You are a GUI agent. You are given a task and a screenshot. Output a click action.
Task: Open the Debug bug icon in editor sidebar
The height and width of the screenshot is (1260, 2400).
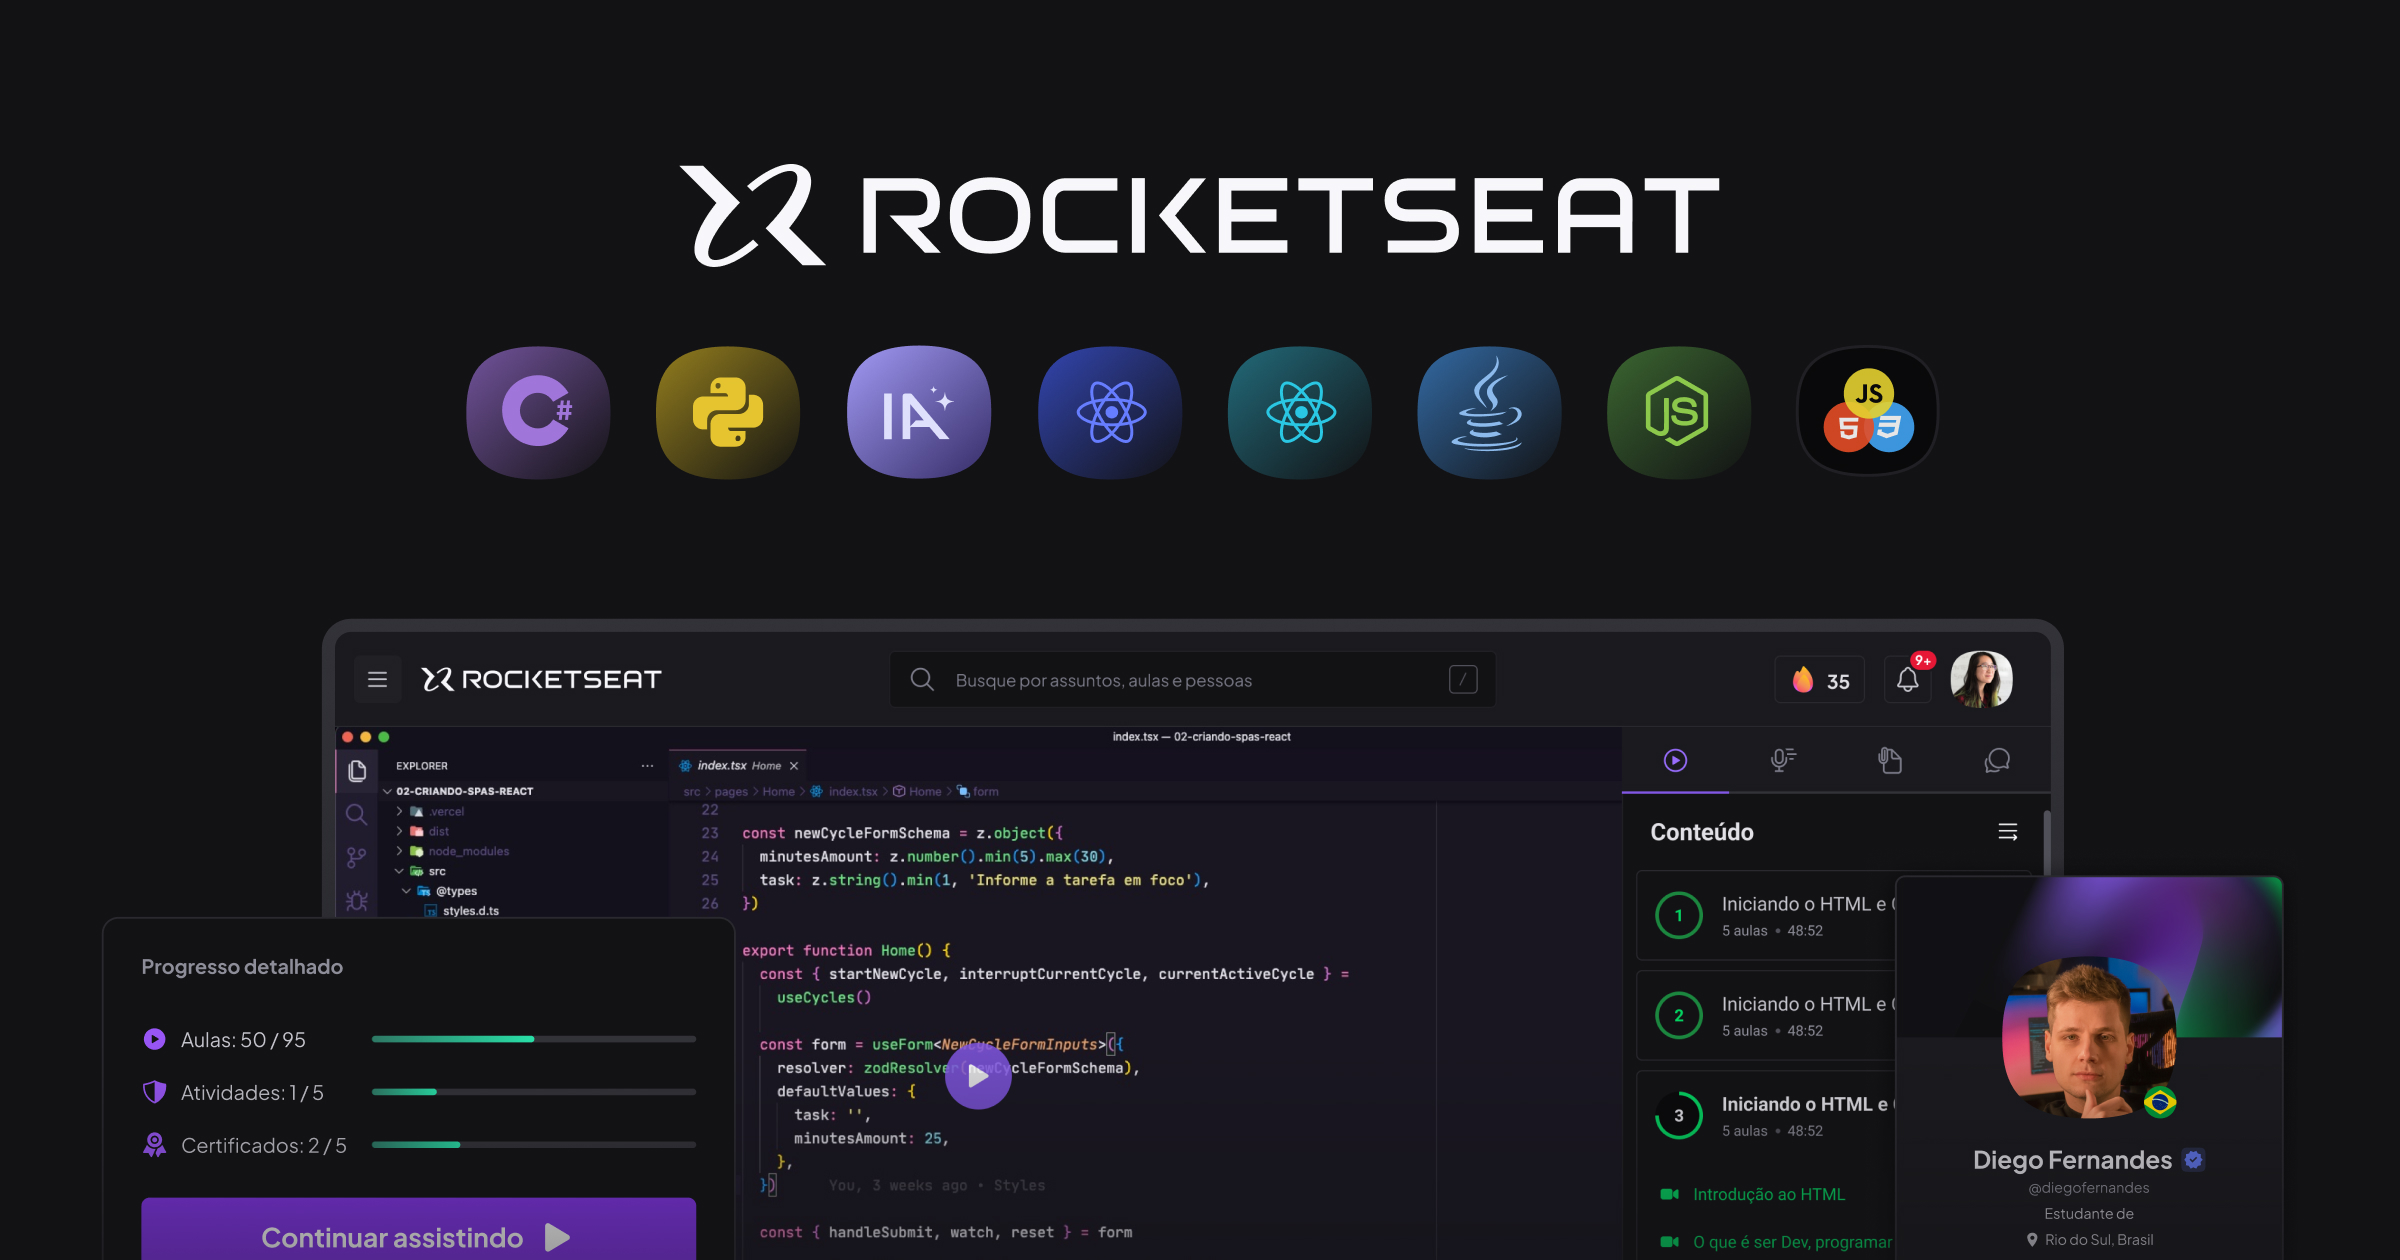pyautogui.click(x=356, y=901)
